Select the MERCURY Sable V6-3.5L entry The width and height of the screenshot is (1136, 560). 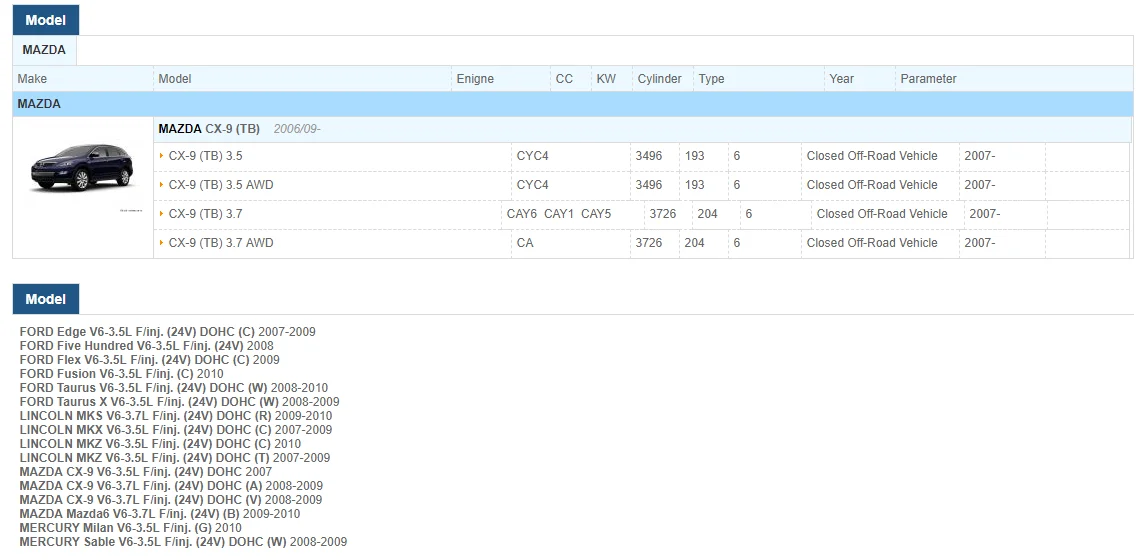point(183,542)
